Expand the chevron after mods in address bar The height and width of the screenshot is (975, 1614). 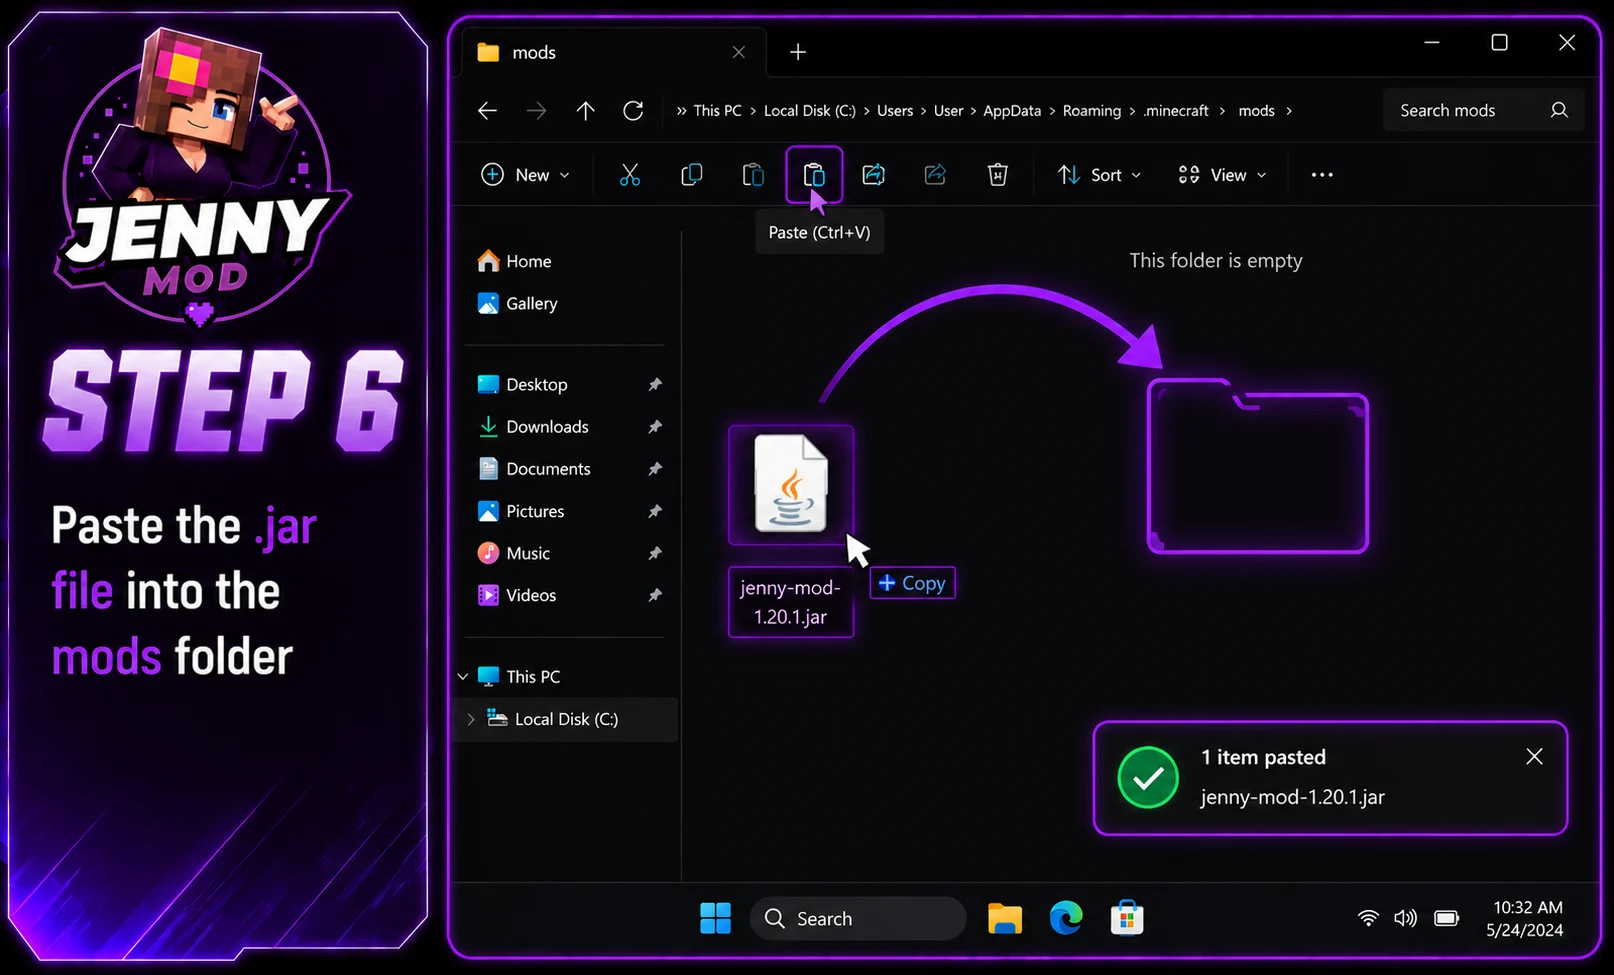(x=1289, y=111)
